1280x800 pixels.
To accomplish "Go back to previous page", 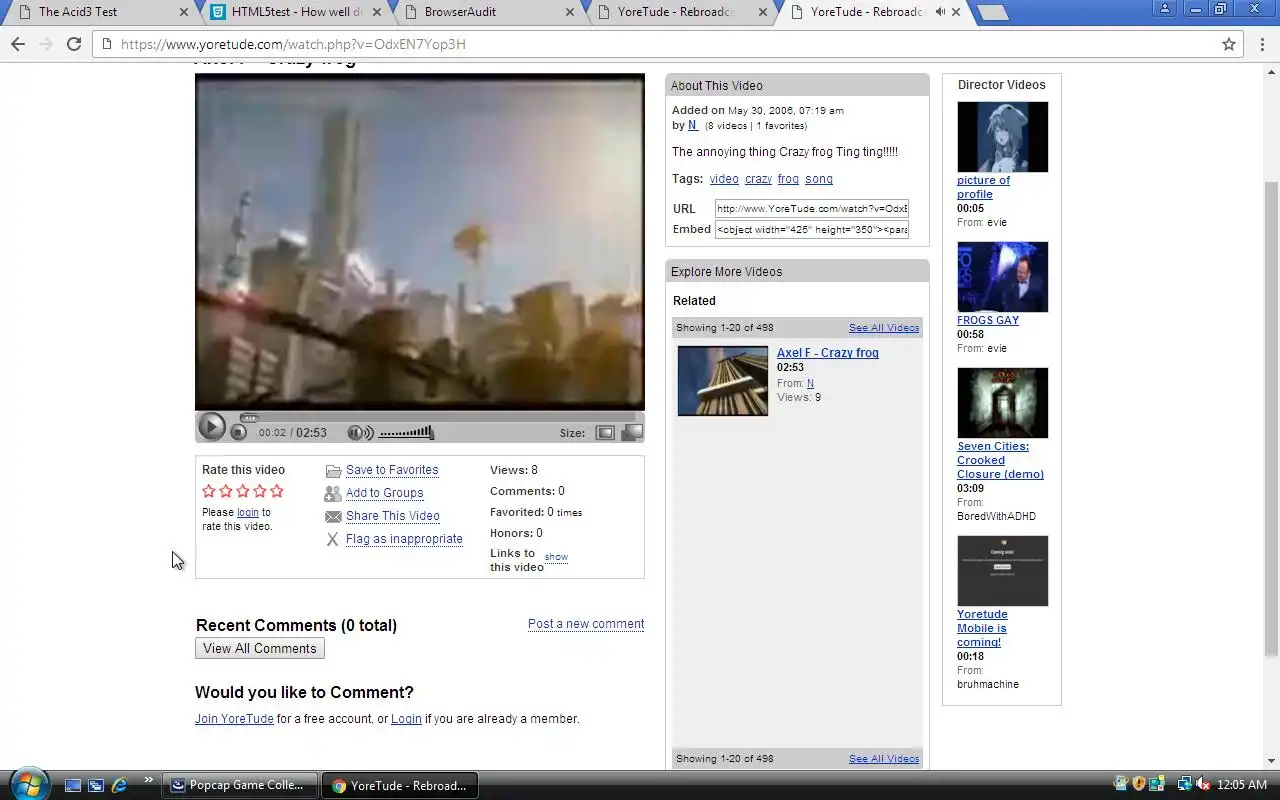I will pos(17,44).
